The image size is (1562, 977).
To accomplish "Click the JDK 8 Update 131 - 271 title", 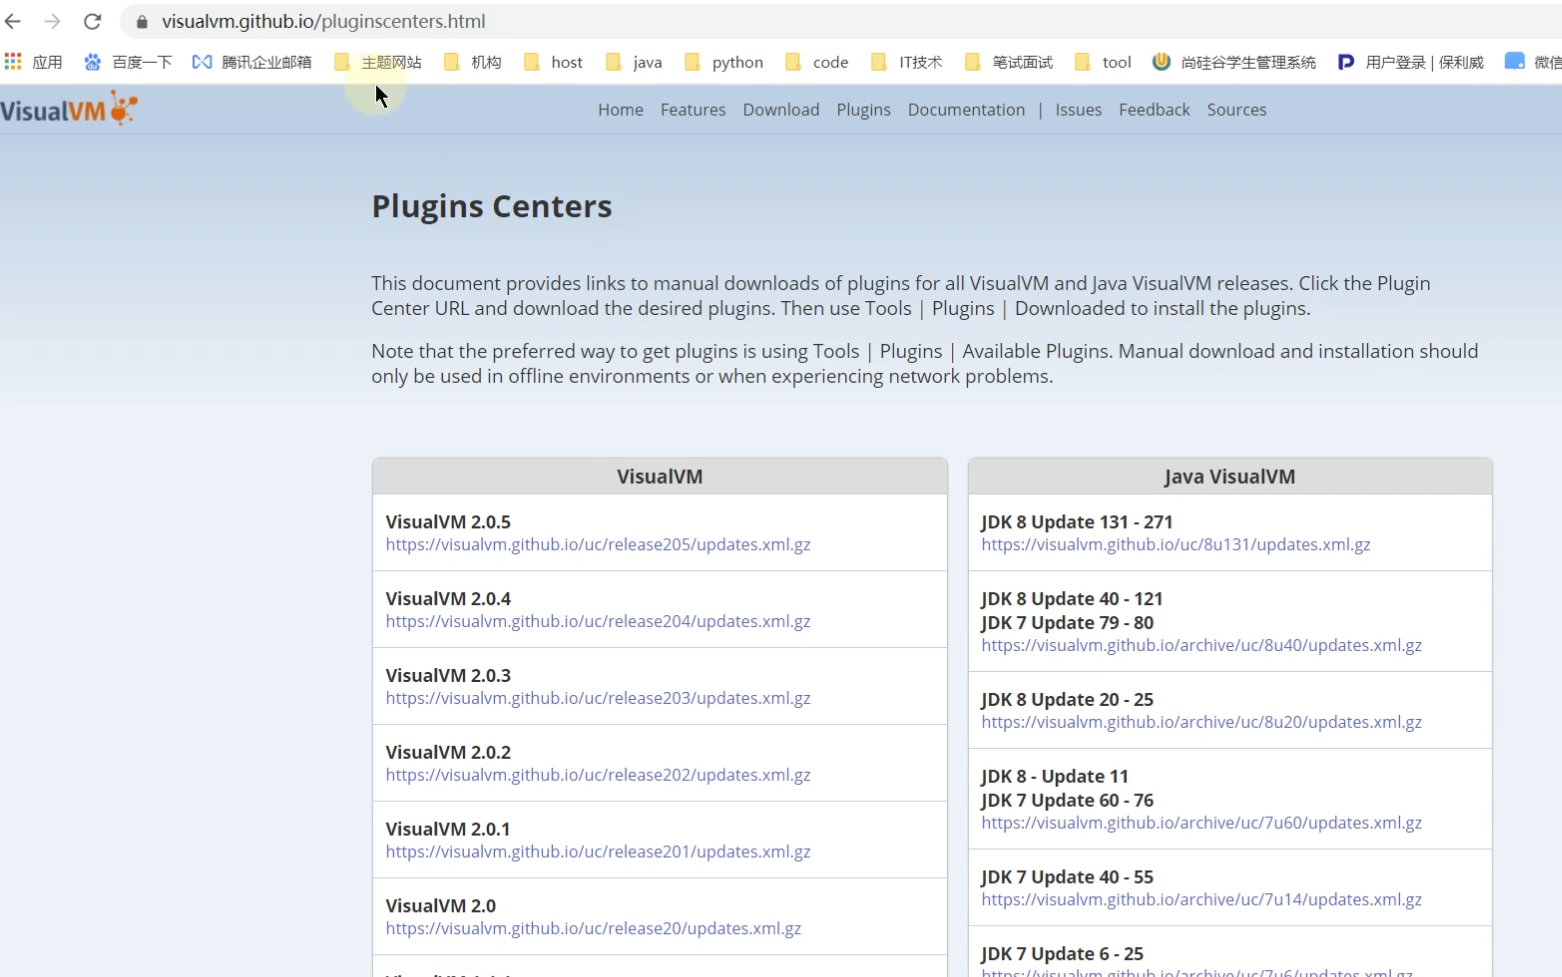I will point(1077,522).
